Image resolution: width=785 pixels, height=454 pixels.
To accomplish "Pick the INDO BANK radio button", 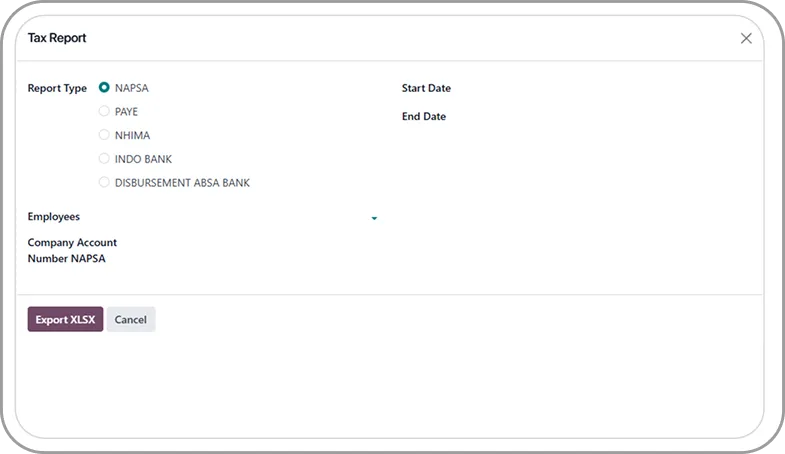I will [104, 159].
